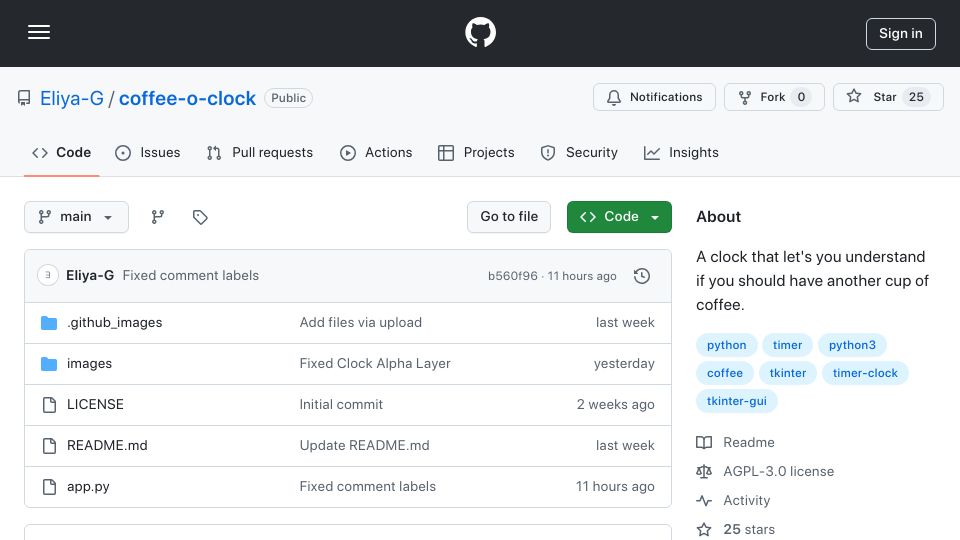Open the LICENSE file

(95, 405)
